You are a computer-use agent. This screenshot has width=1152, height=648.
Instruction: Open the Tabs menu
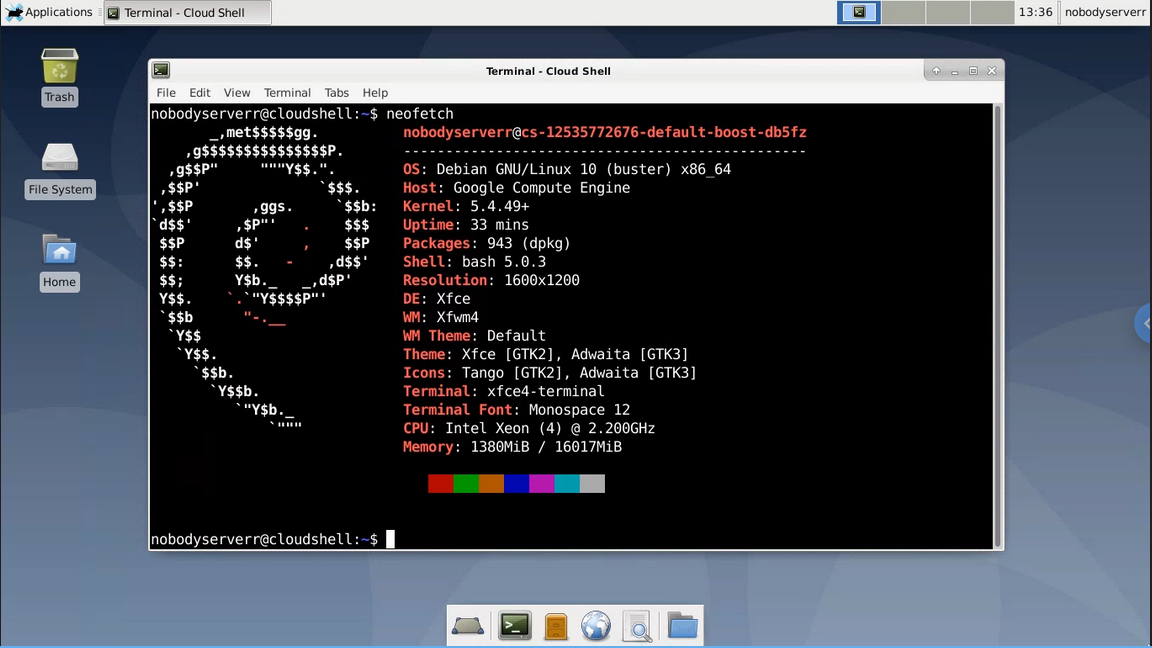(337, 92)
